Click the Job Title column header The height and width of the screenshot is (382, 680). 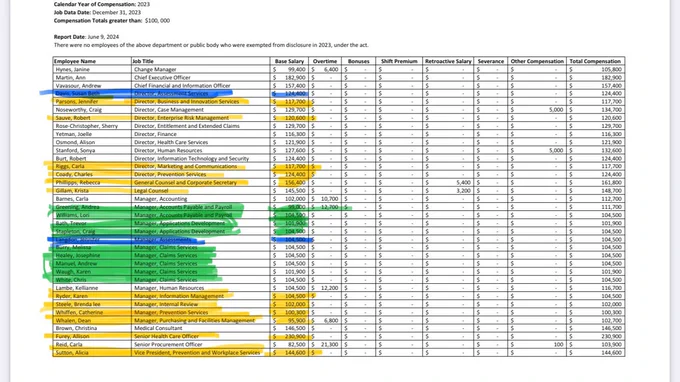[x=143, y=61]
